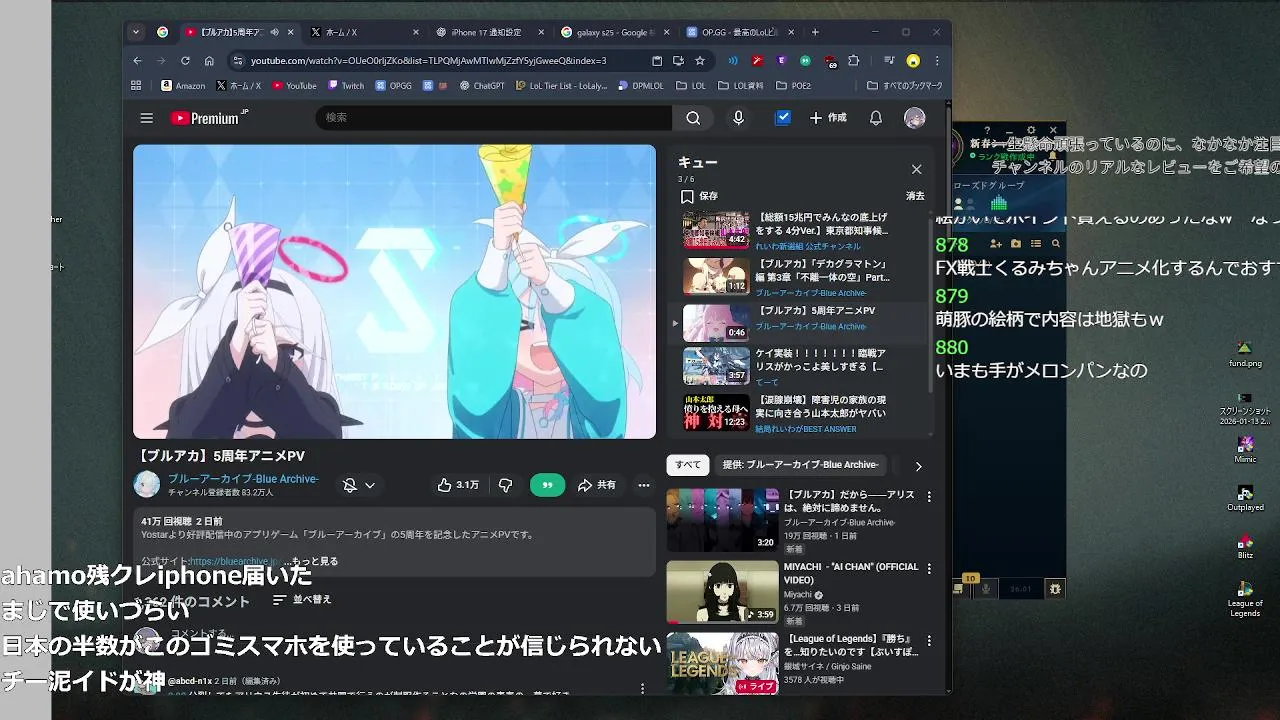1280x720 pixels.
Task: Open the Blitz desktop shortcut
Action: click(1245, 546)
